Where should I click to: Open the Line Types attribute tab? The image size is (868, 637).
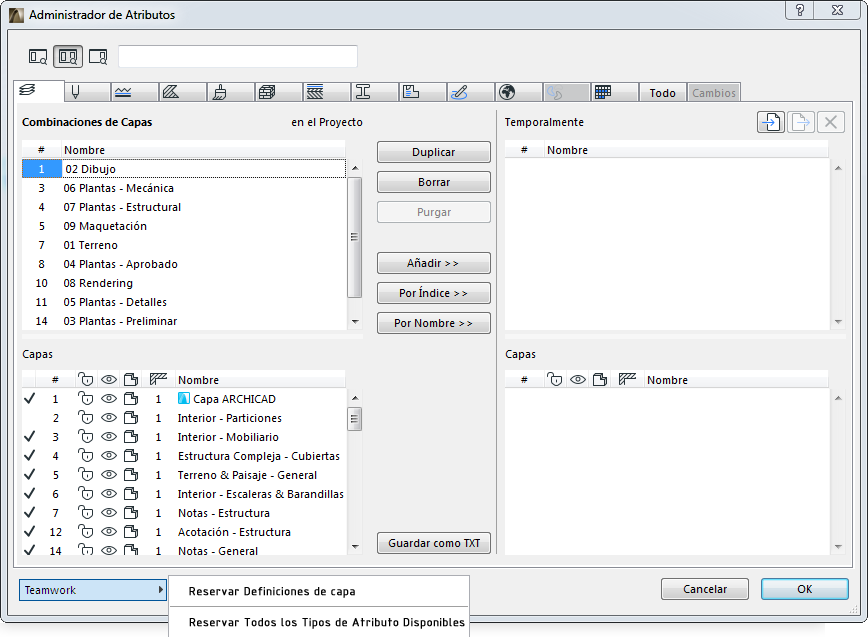(135, 92)
